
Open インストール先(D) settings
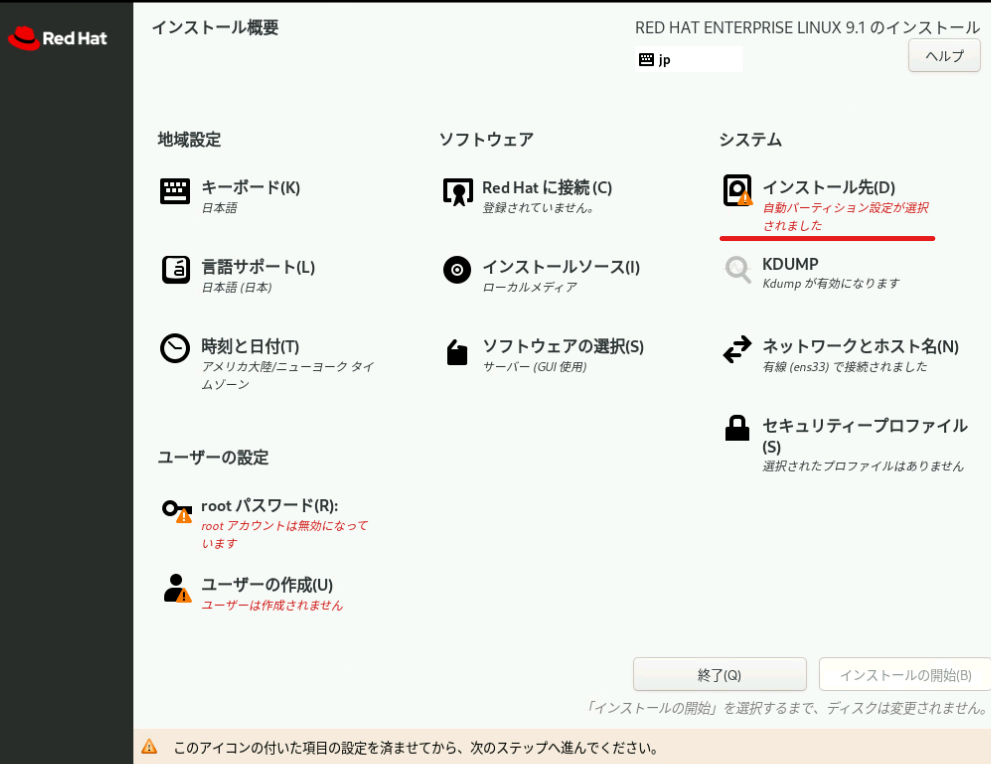pos(829,187)
